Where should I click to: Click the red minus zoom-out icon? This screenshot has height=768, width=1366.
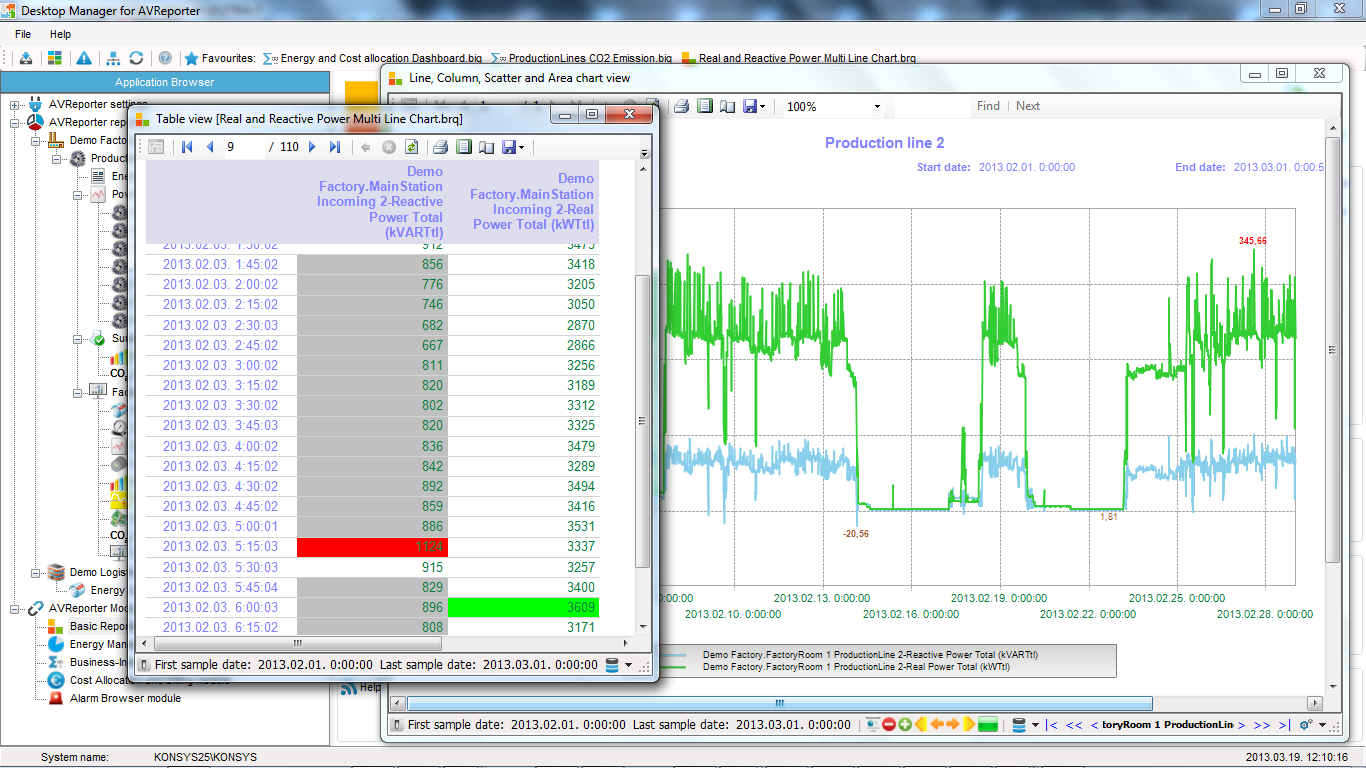(889, 724)
